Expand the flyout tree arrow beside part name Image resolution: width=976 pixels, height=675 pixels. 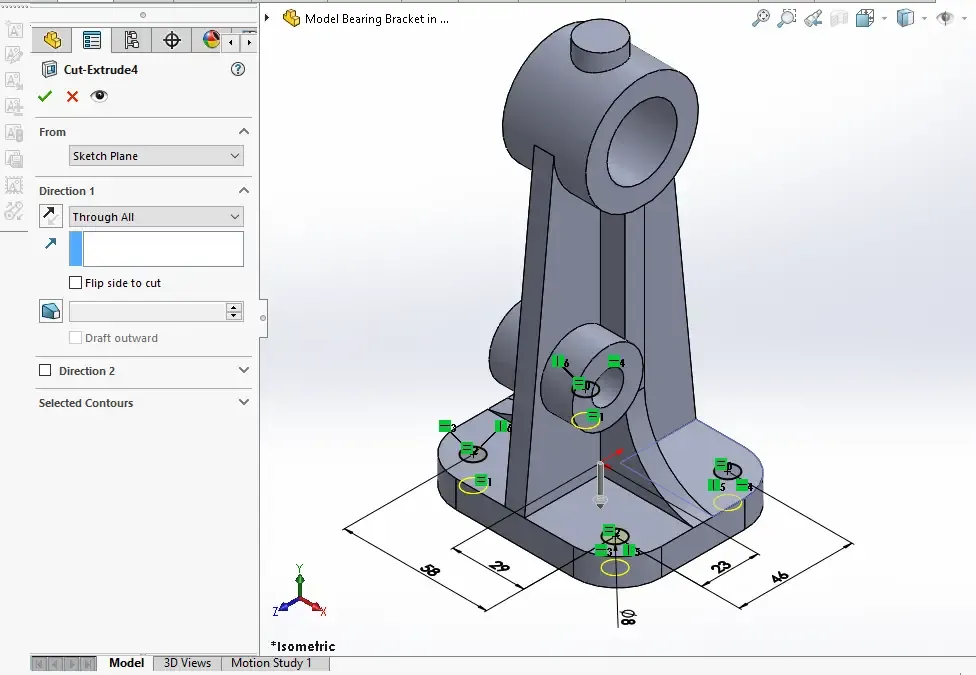tap(267, 18)
